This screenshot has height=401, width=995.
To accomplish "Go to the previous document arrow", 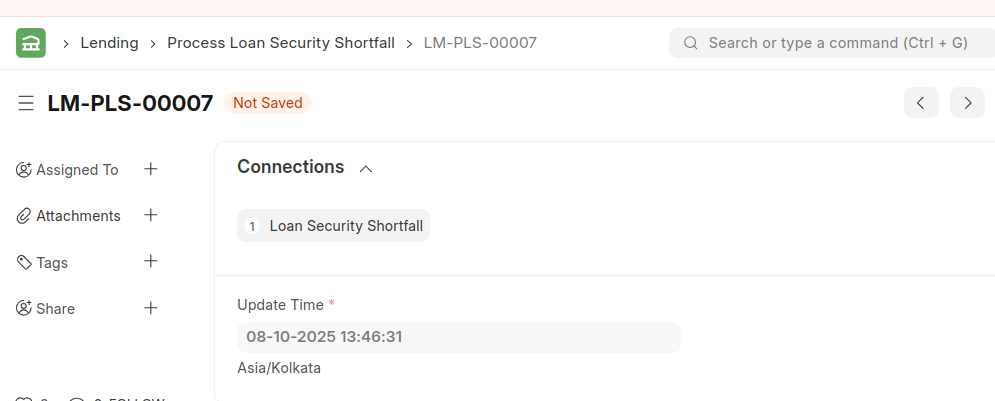I will coord(921,103).
